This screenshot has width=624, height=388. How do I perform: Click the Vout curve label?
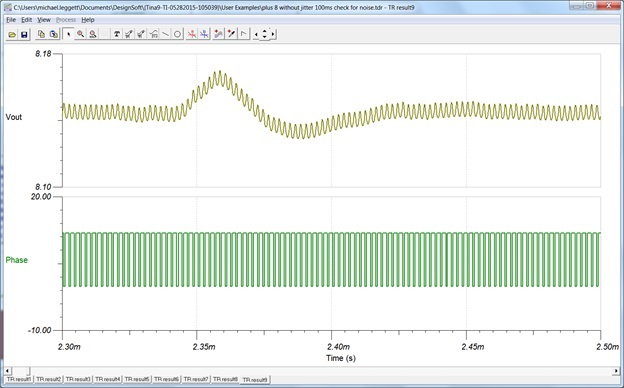click(14, 117)
